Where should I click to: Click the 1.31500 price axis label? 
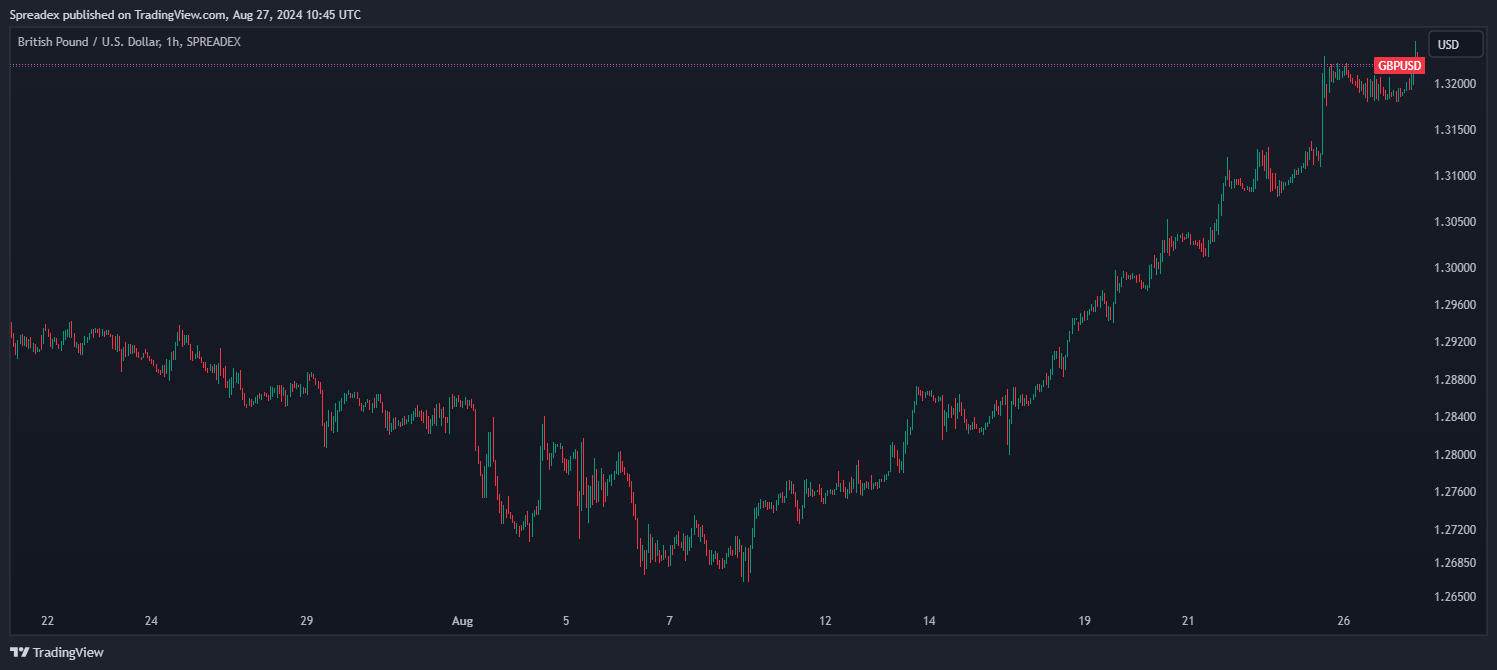[x=1453, y=130]
